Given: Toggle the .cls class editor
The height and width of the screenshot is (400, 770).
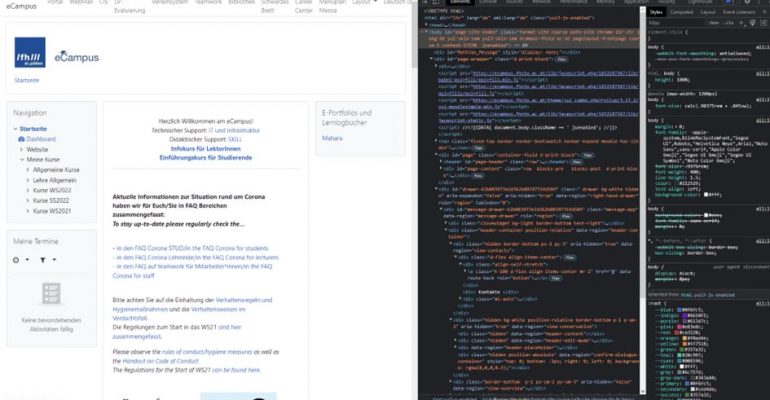Looking at the screenshot, I should pyautogui.click(x=728, y=23).
